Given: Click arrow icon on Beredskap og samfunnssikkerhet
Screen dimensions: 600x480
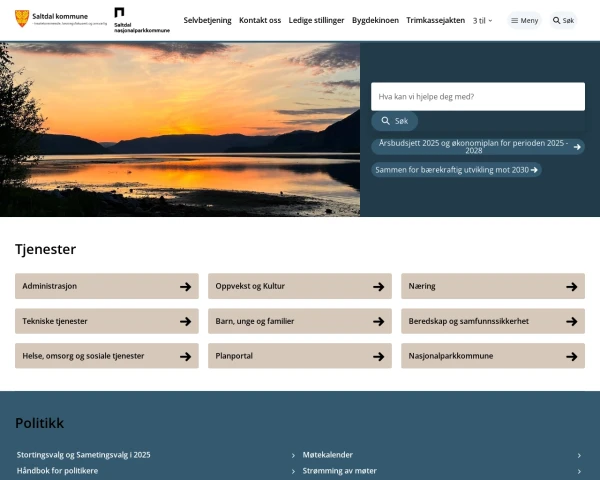Looking at the screenshot, I should (572, 322).
